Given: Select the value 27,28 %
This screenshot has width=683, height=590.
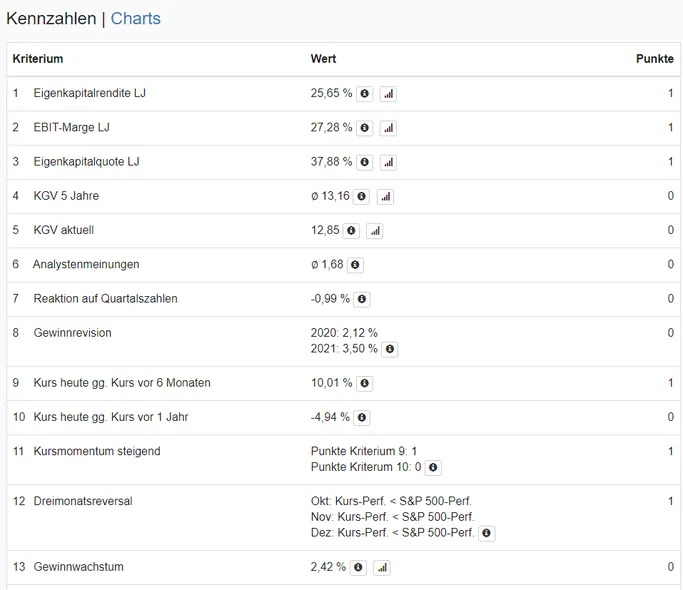Looking at the screenshot, I should 331,128.
